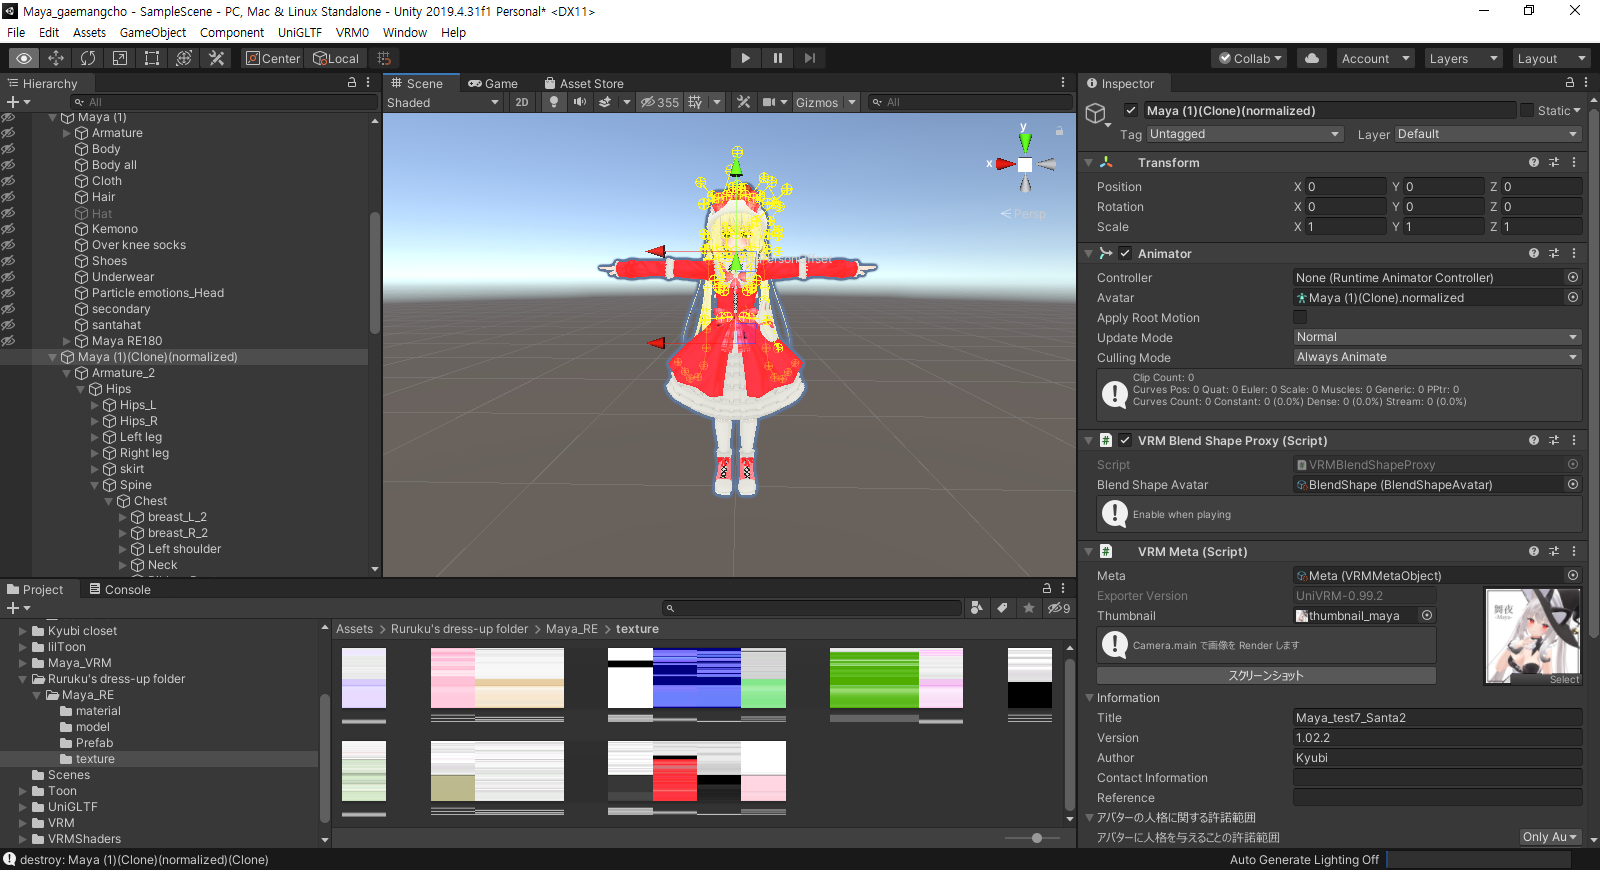The image size is (1600, 870).
Task: Select the Rotate tool
Action: (x=88, y=58)
